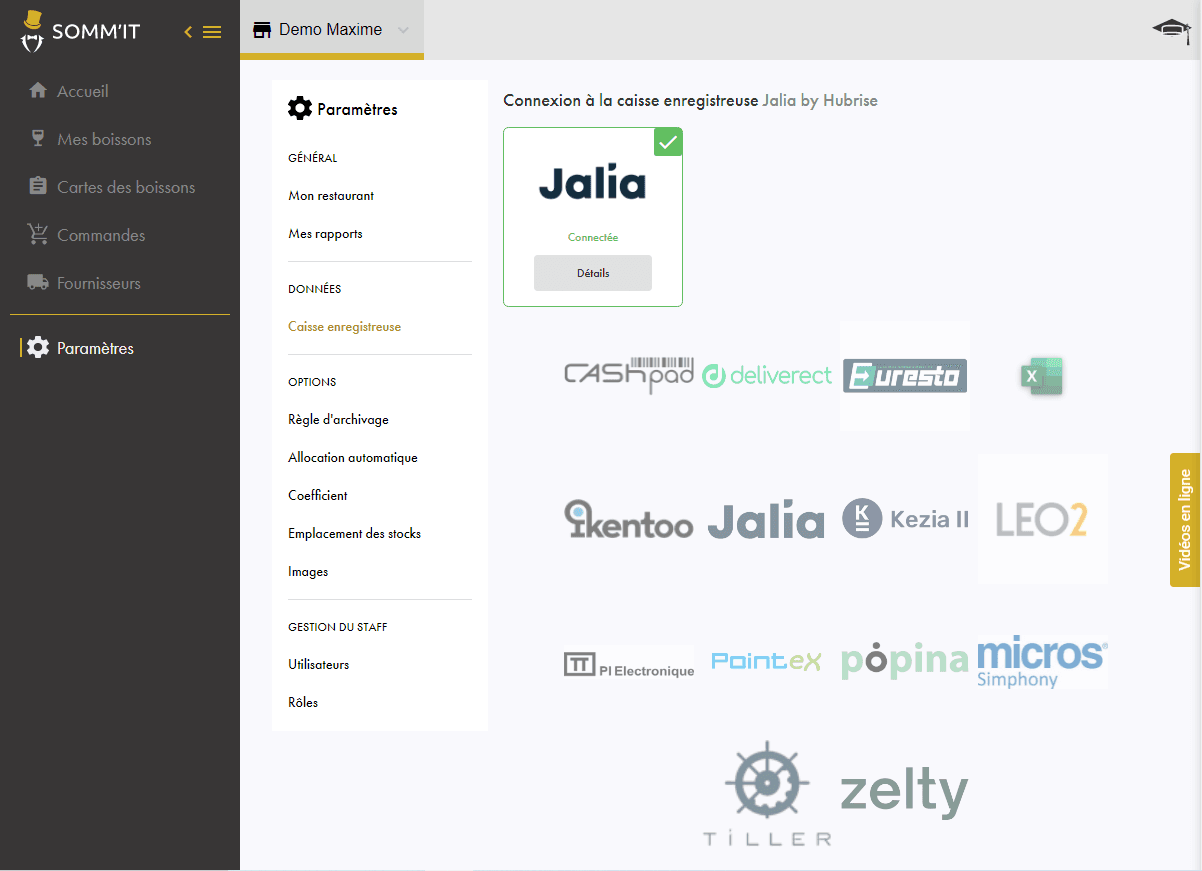Click the truck icon for Fournisseurs
1202x871 pixels.
38,283
